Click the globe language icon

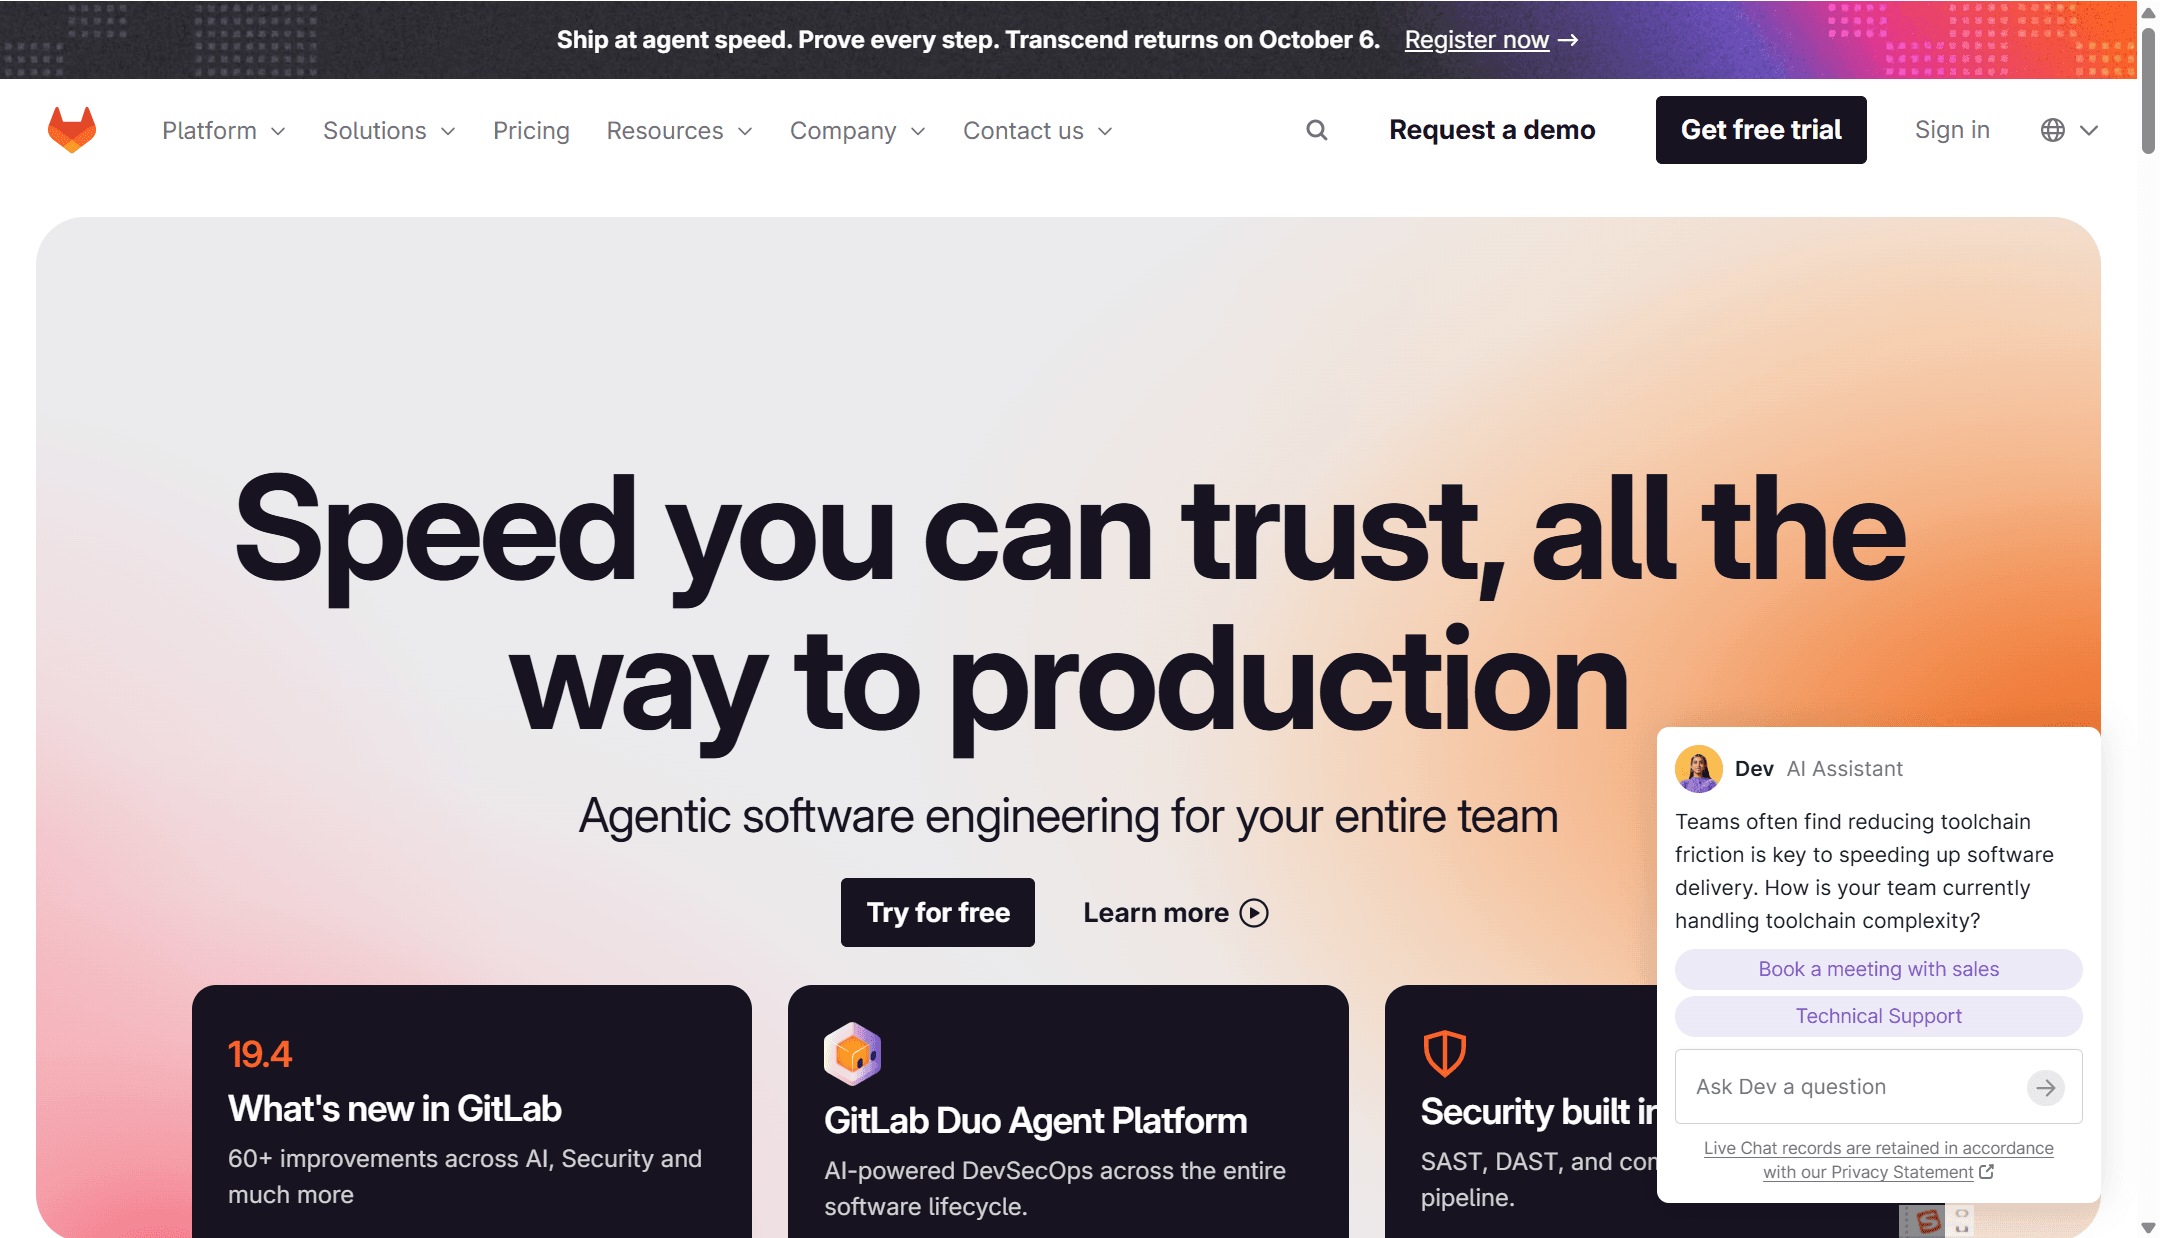[x=2053, y=130]
